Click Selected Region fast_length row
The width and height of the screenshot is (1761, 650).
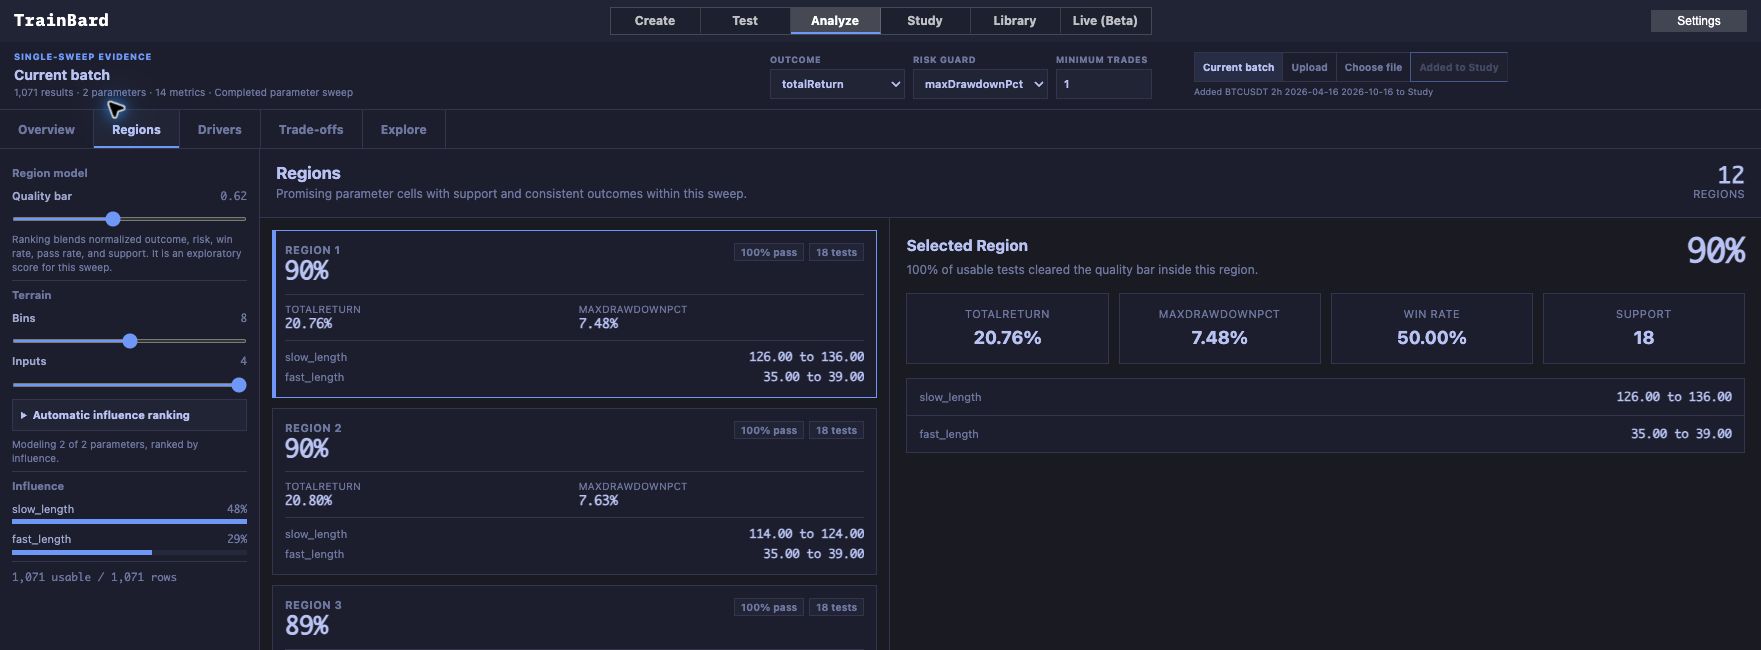pos(1325,434)
